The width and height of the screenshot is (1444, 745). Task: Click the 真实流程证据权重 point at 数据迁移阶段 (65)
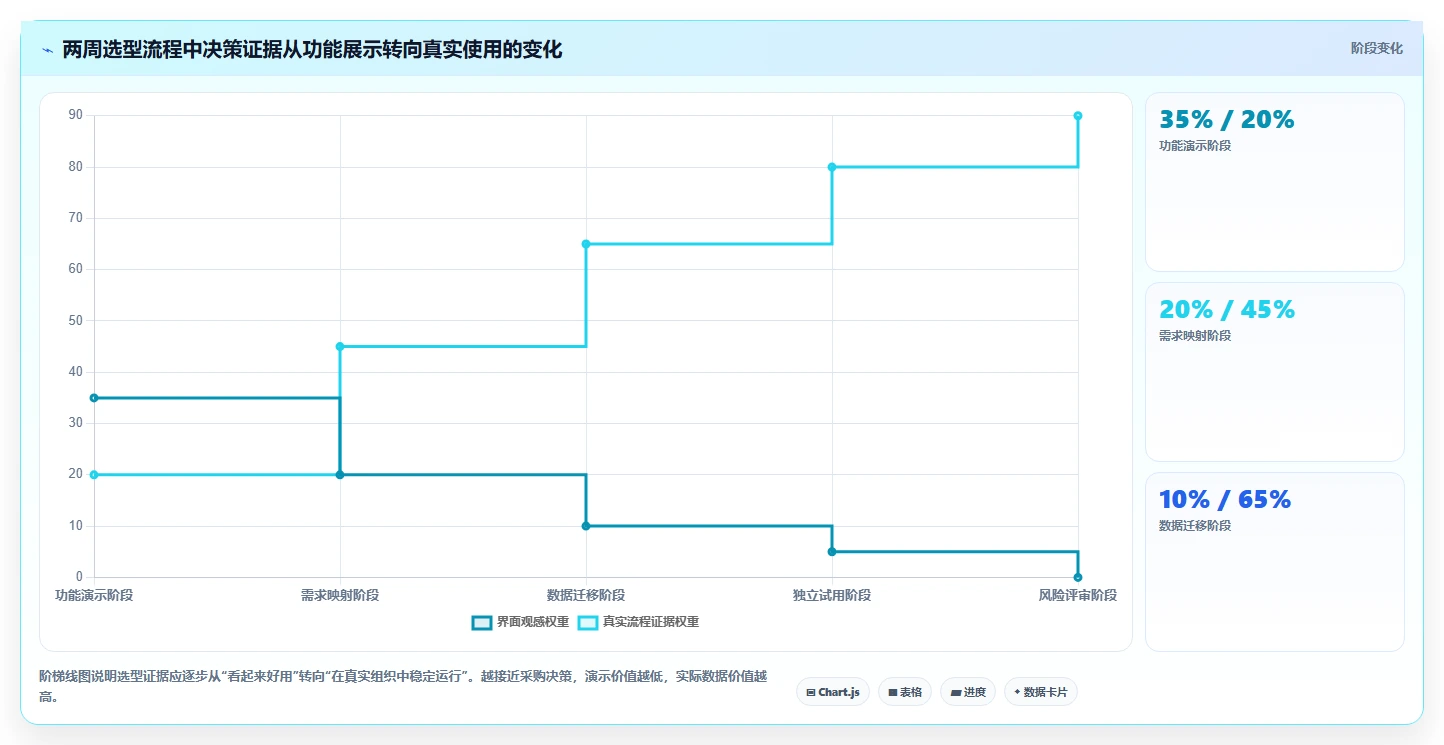tap(586, 244)
